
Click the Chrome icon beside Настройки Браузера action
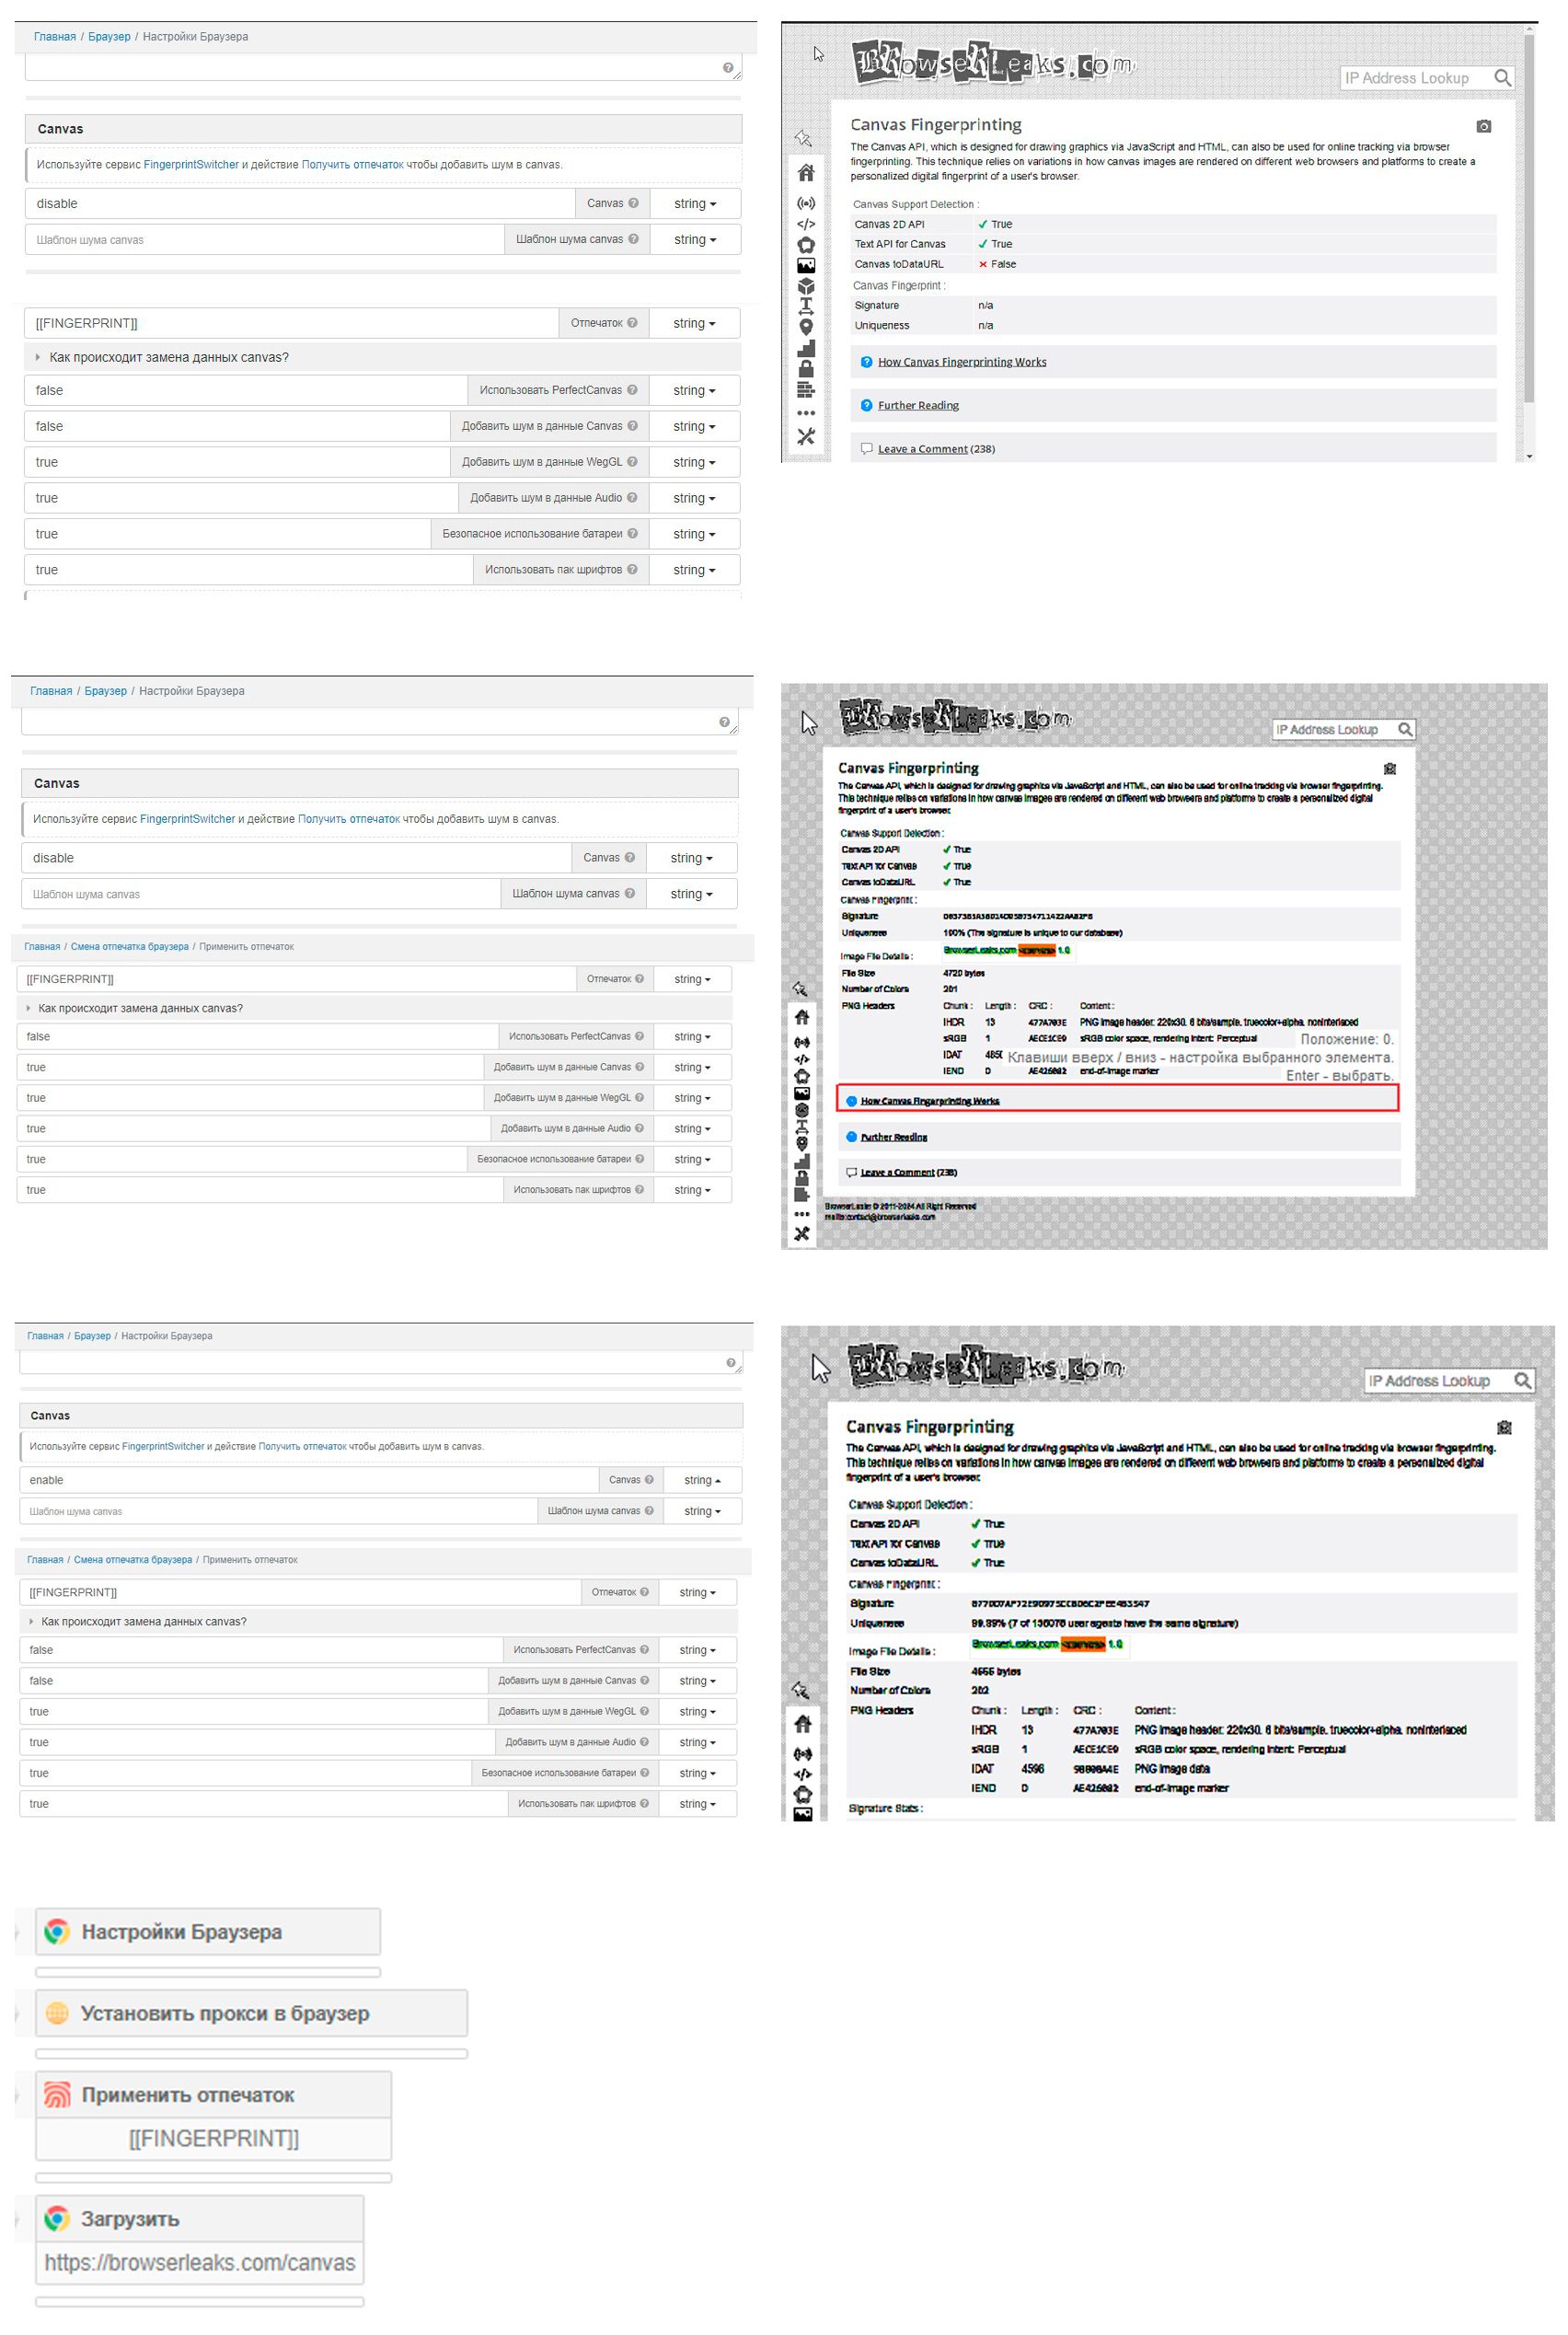tap(58, 1932)
